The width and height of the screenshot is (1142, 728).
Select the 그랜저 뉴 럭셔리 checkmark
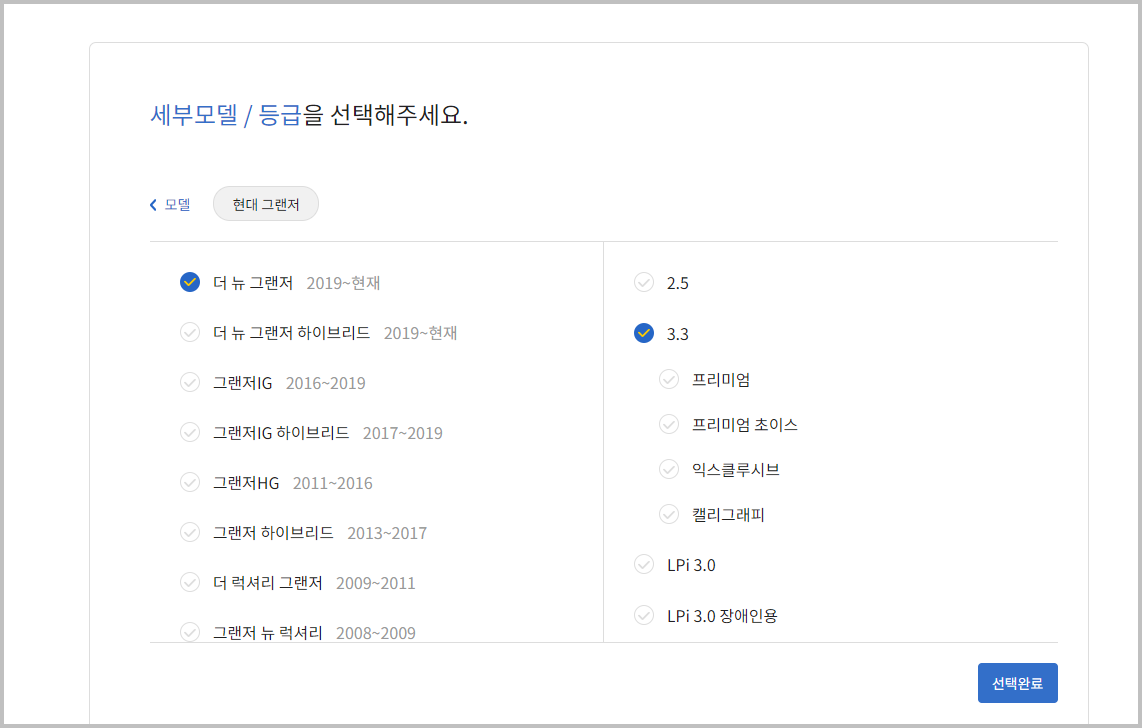[x=190, y=632]
